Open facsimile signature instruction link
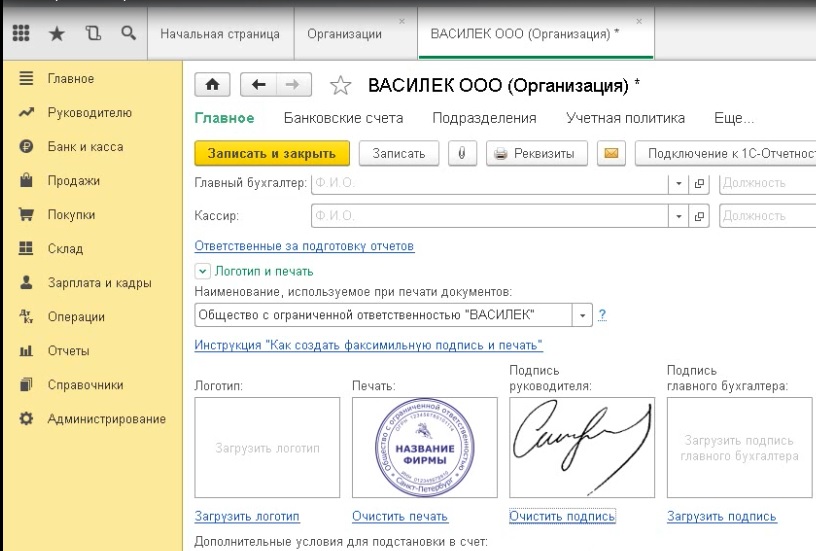This screenshot has height=551, width=816. [x=368, y=345]
